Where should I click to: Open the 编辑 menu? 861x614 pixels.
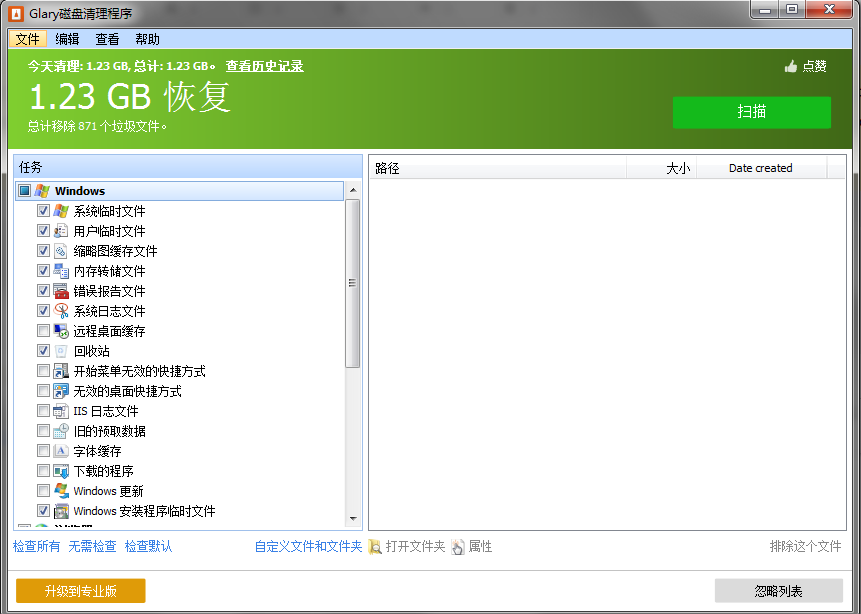coord(67,39)
